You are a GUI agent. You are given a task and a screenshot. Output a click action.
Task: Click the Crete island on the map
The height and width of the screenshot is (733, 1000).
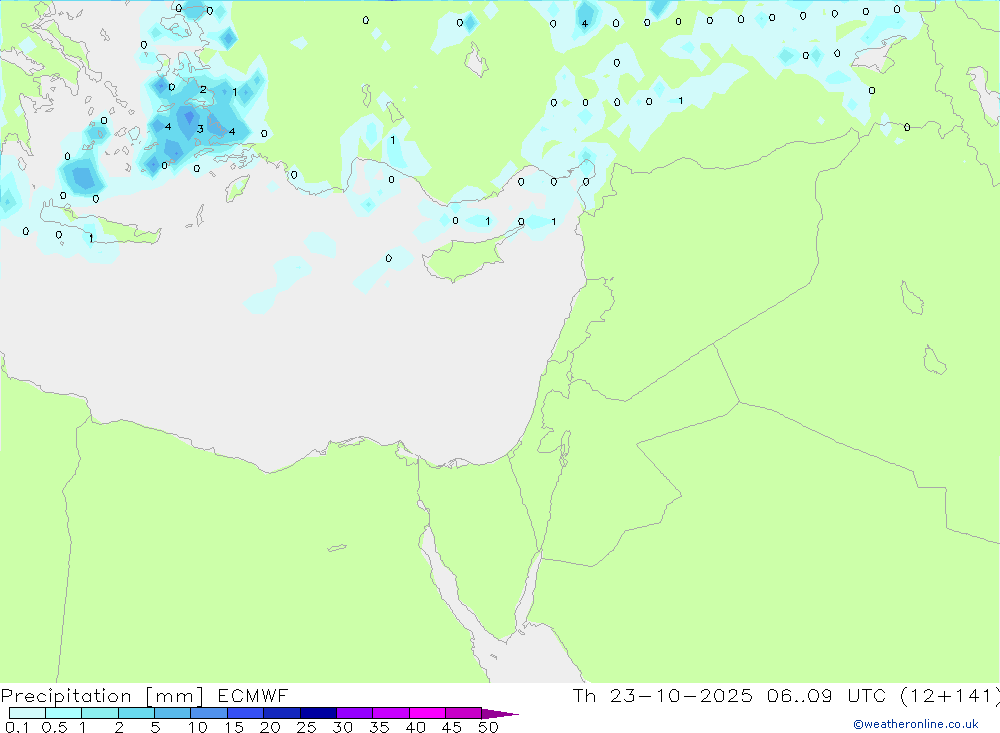coord(102,225)
